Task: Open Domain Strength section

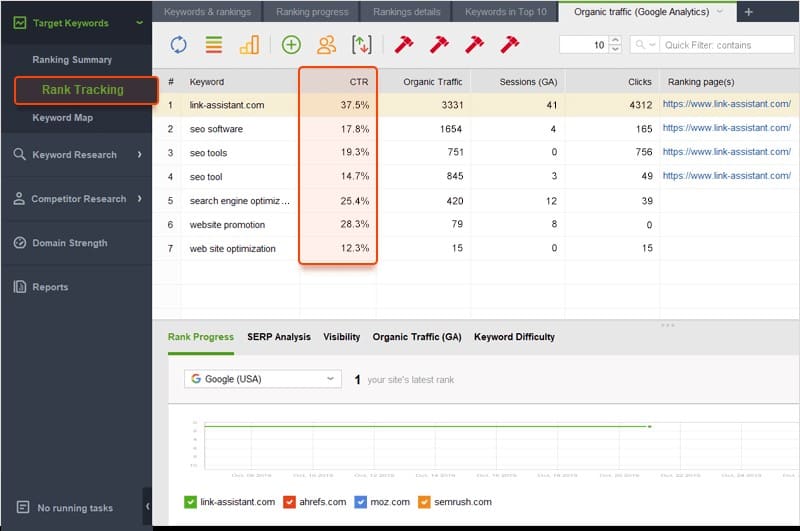Action: [x=70, y=243]
